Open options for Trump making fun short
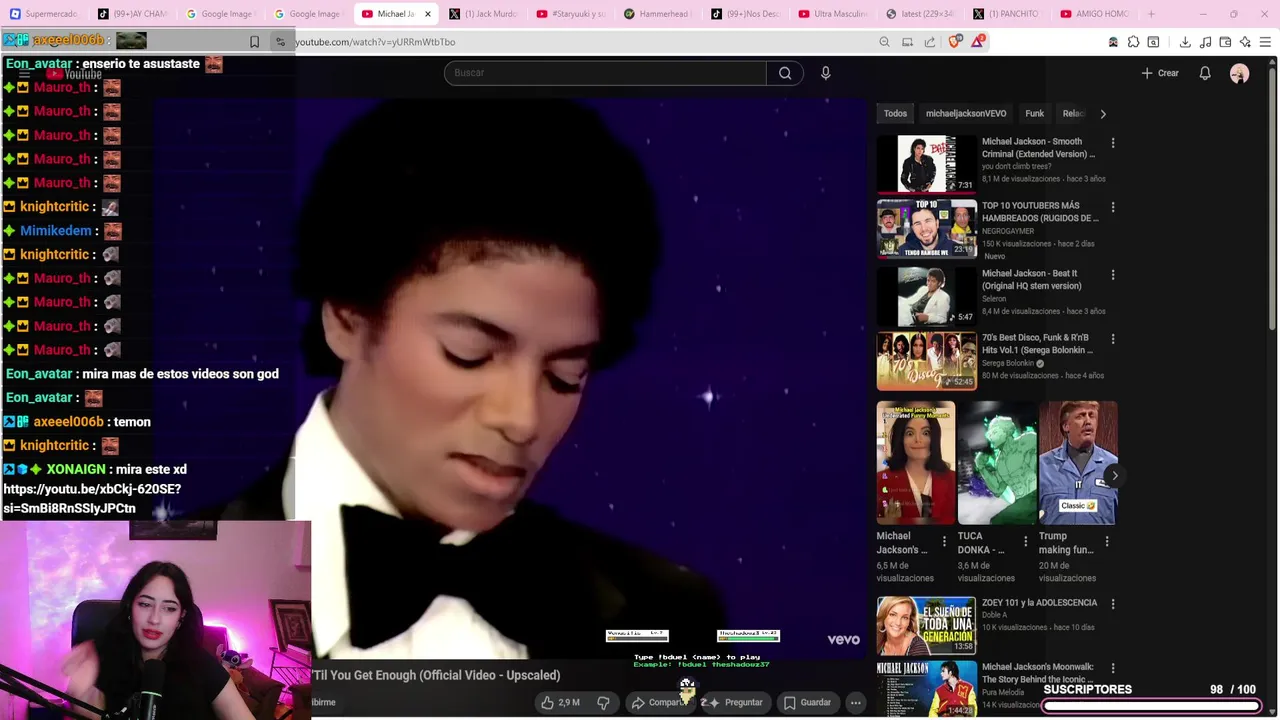The width and height of the screenshot is (1280, 720). tap(1106, 541)
